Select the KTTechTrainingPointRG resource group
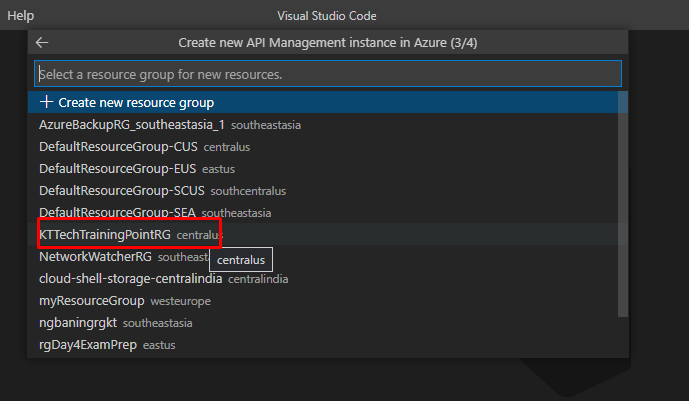The width and height of the screenshot is (689, 401). pyautogui.click(x=106, y=234)
